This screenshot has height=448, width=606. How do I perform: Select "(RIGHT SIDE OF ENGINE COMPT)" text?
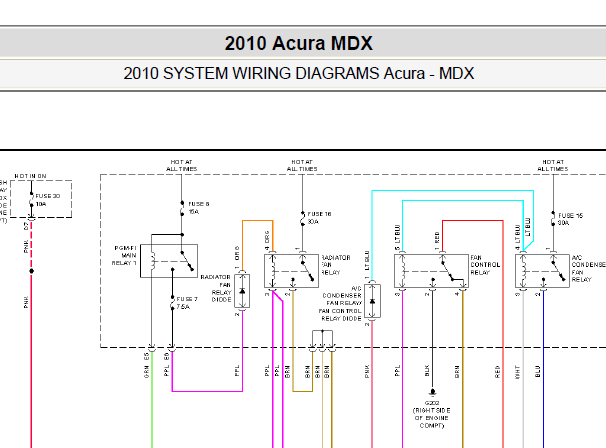pyautogui.click(x=432, y=418)
